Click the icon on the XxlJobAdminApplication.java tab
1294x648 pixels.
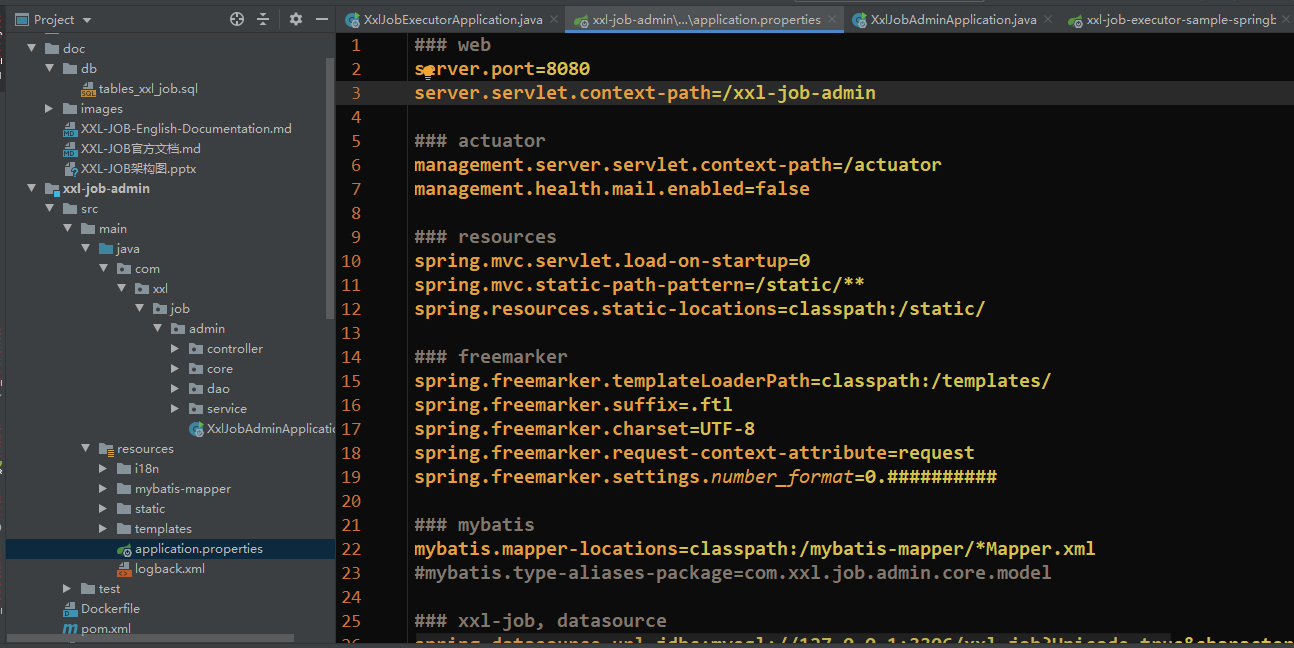point(859,20)
